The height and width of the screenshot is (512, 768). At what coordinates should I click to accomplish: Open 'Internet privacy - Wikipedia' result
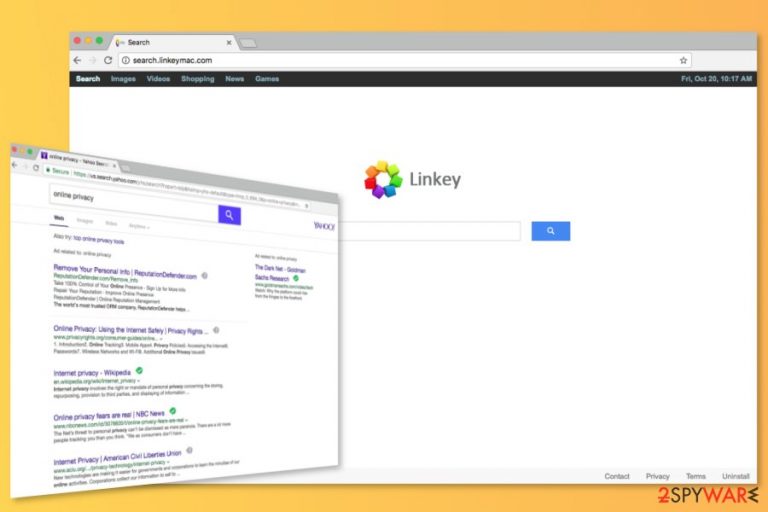click(x=92, y=373)
